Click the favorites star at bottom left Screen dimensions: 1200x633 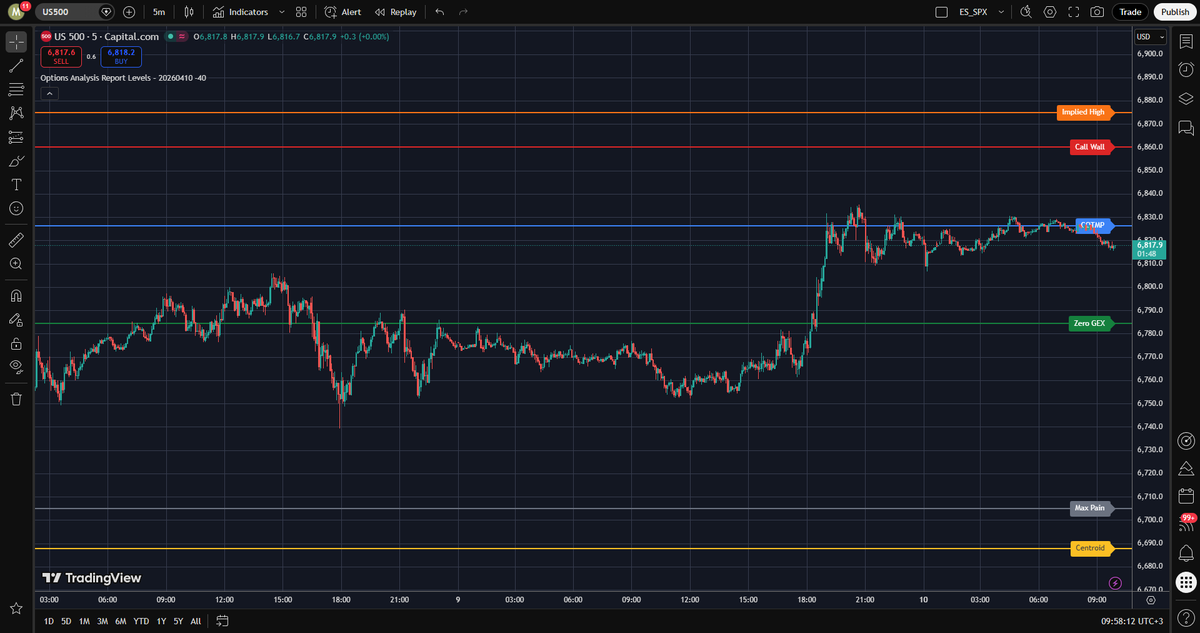coord(16,608)
